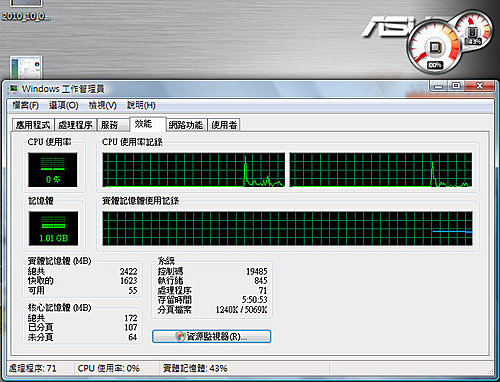
Task: Select the desktop thumbnail icon above Task Manager
Action: coord(26,68)
